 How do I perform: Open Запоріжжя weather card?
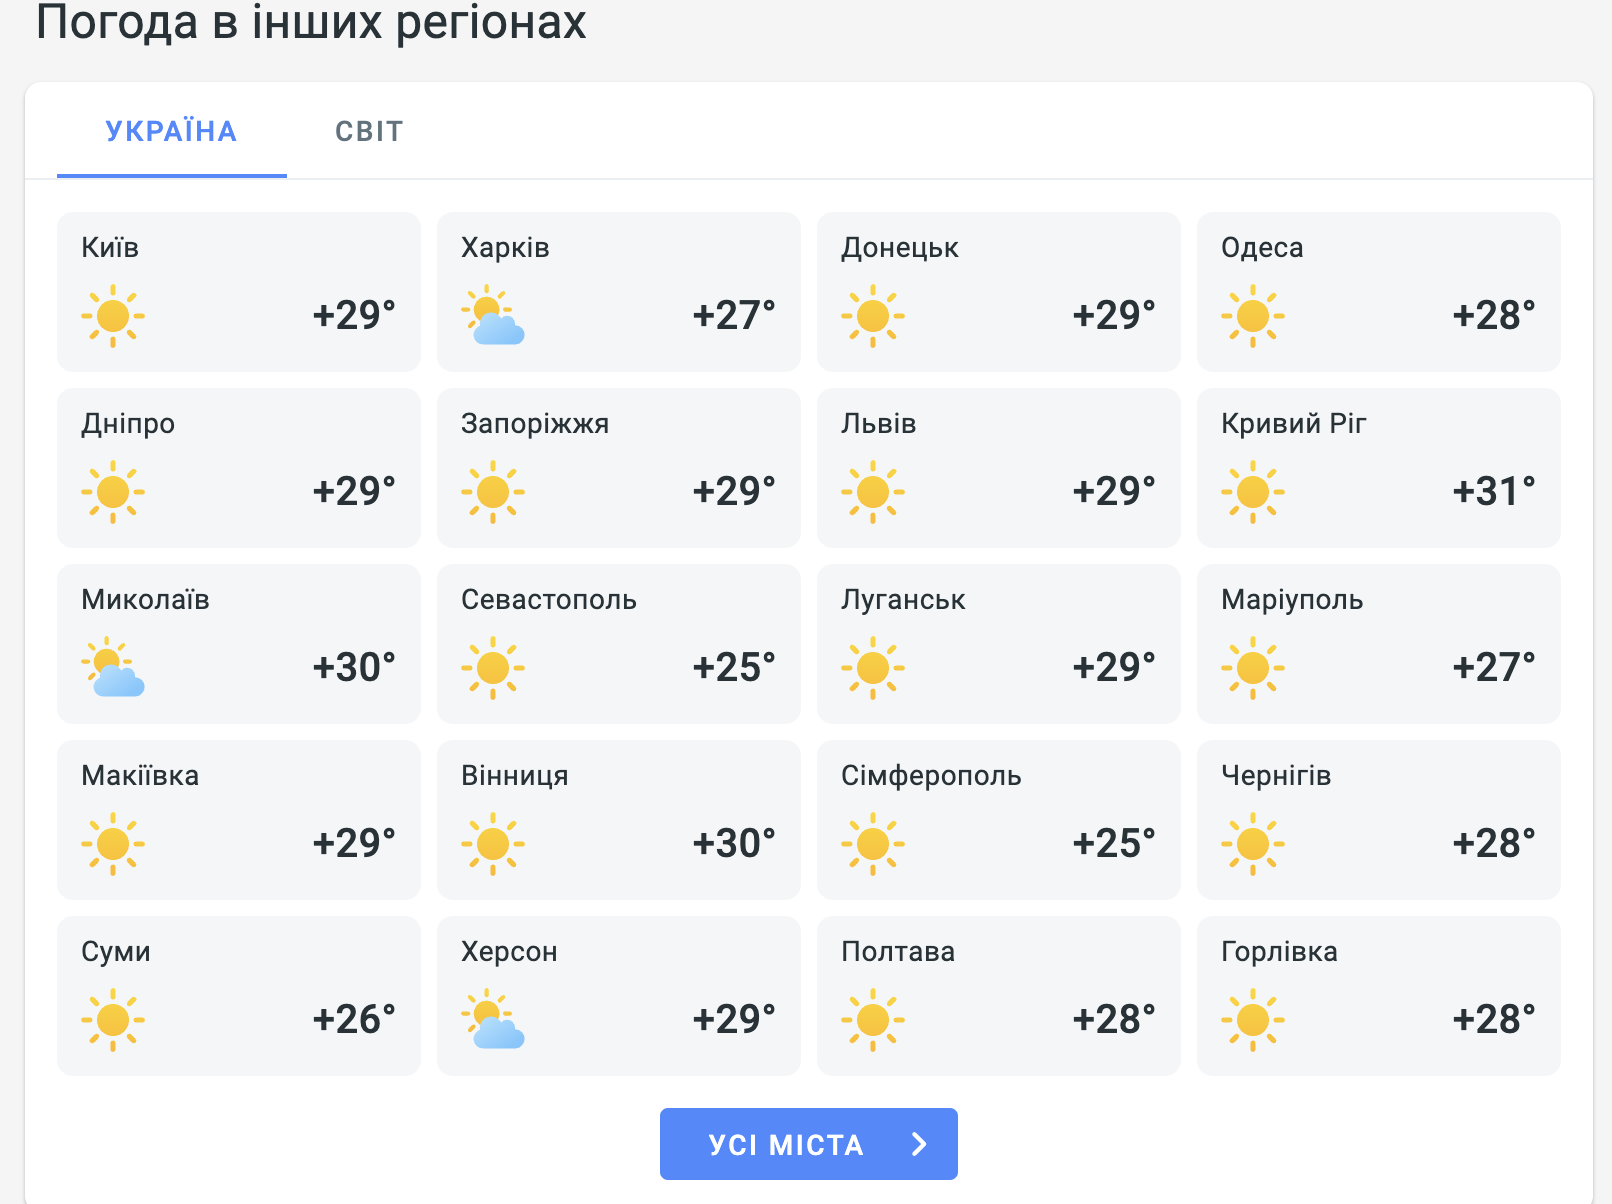pos(619,468)
